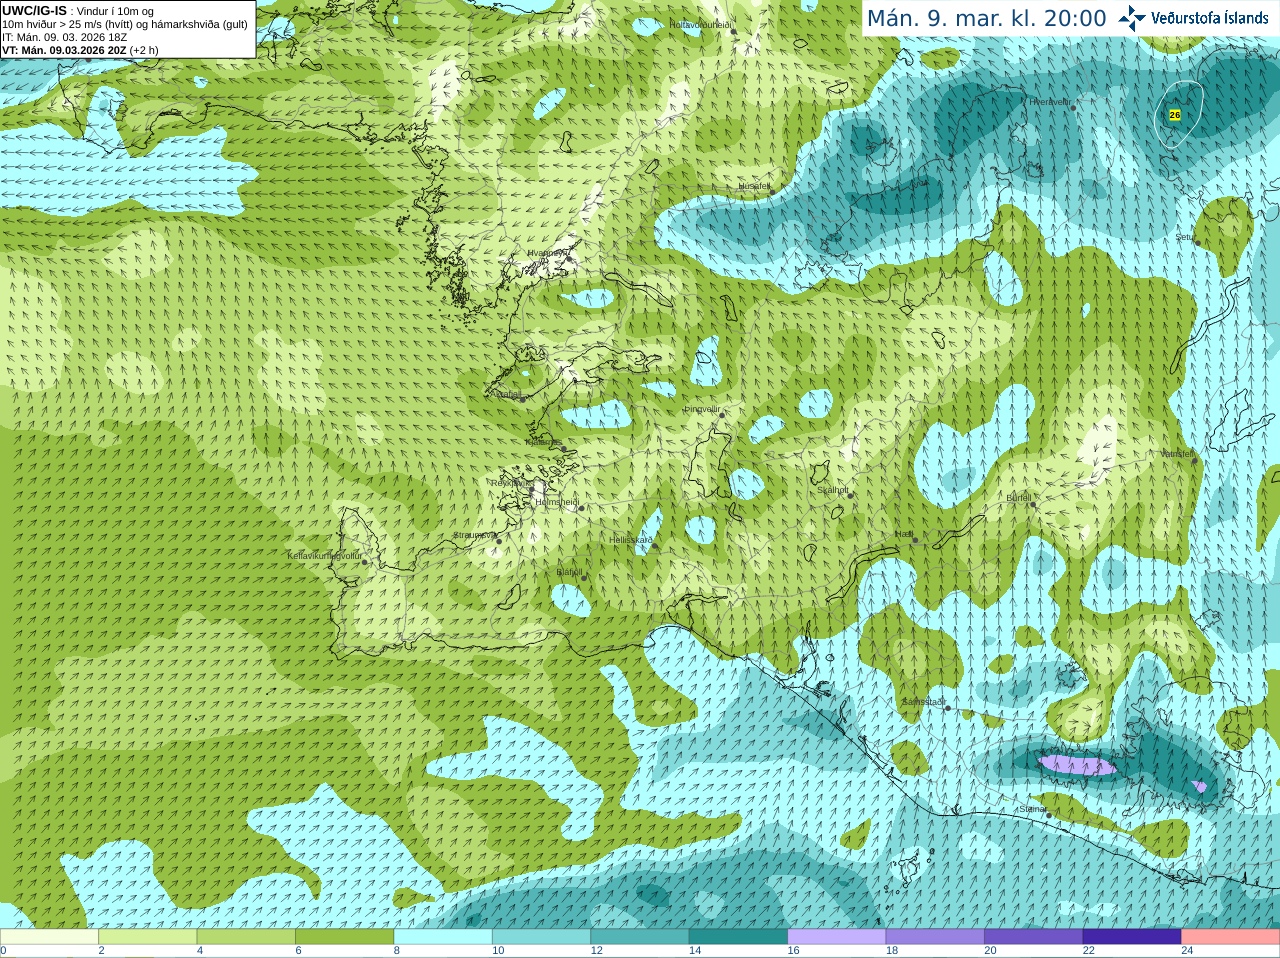Click the Sámsstaðir station label

pyautogui.click(x=923, y=702)
